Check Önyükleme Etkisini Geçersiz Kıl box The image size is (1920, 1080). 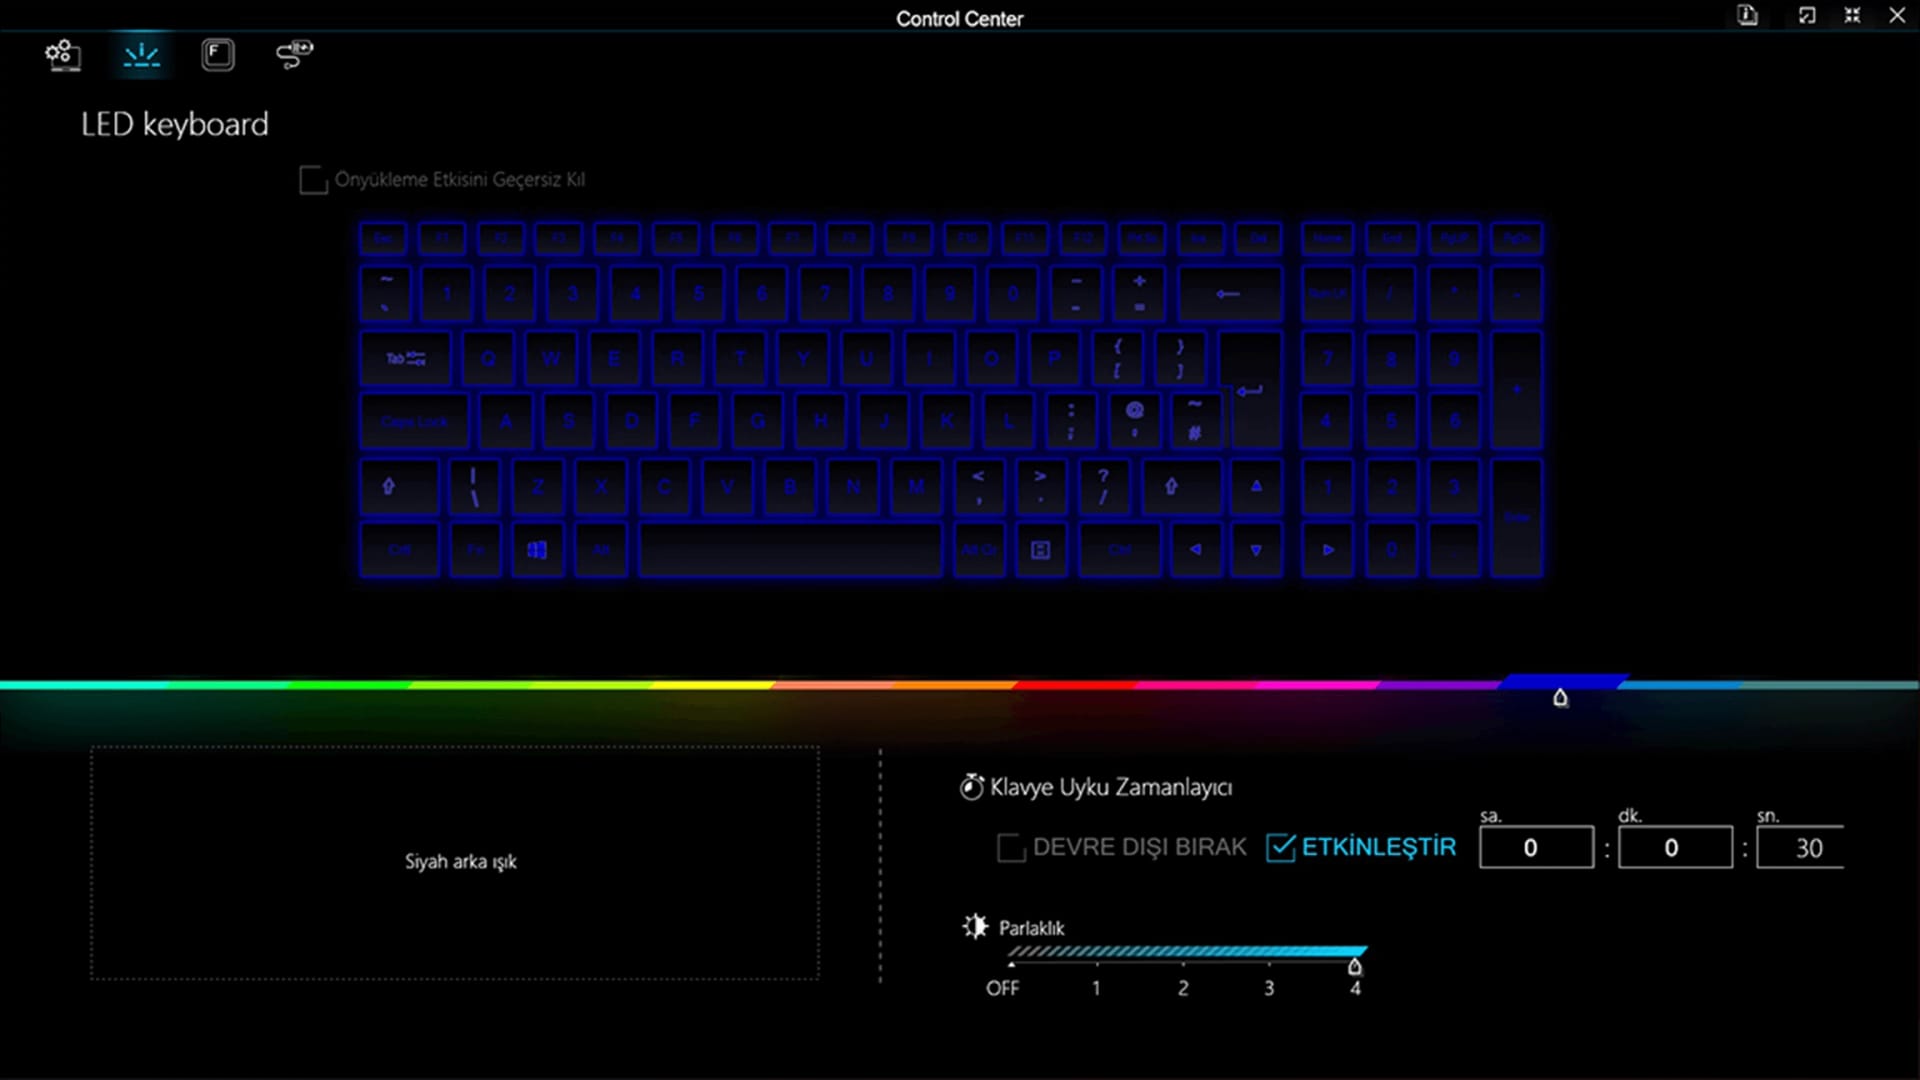coord(313,181)
